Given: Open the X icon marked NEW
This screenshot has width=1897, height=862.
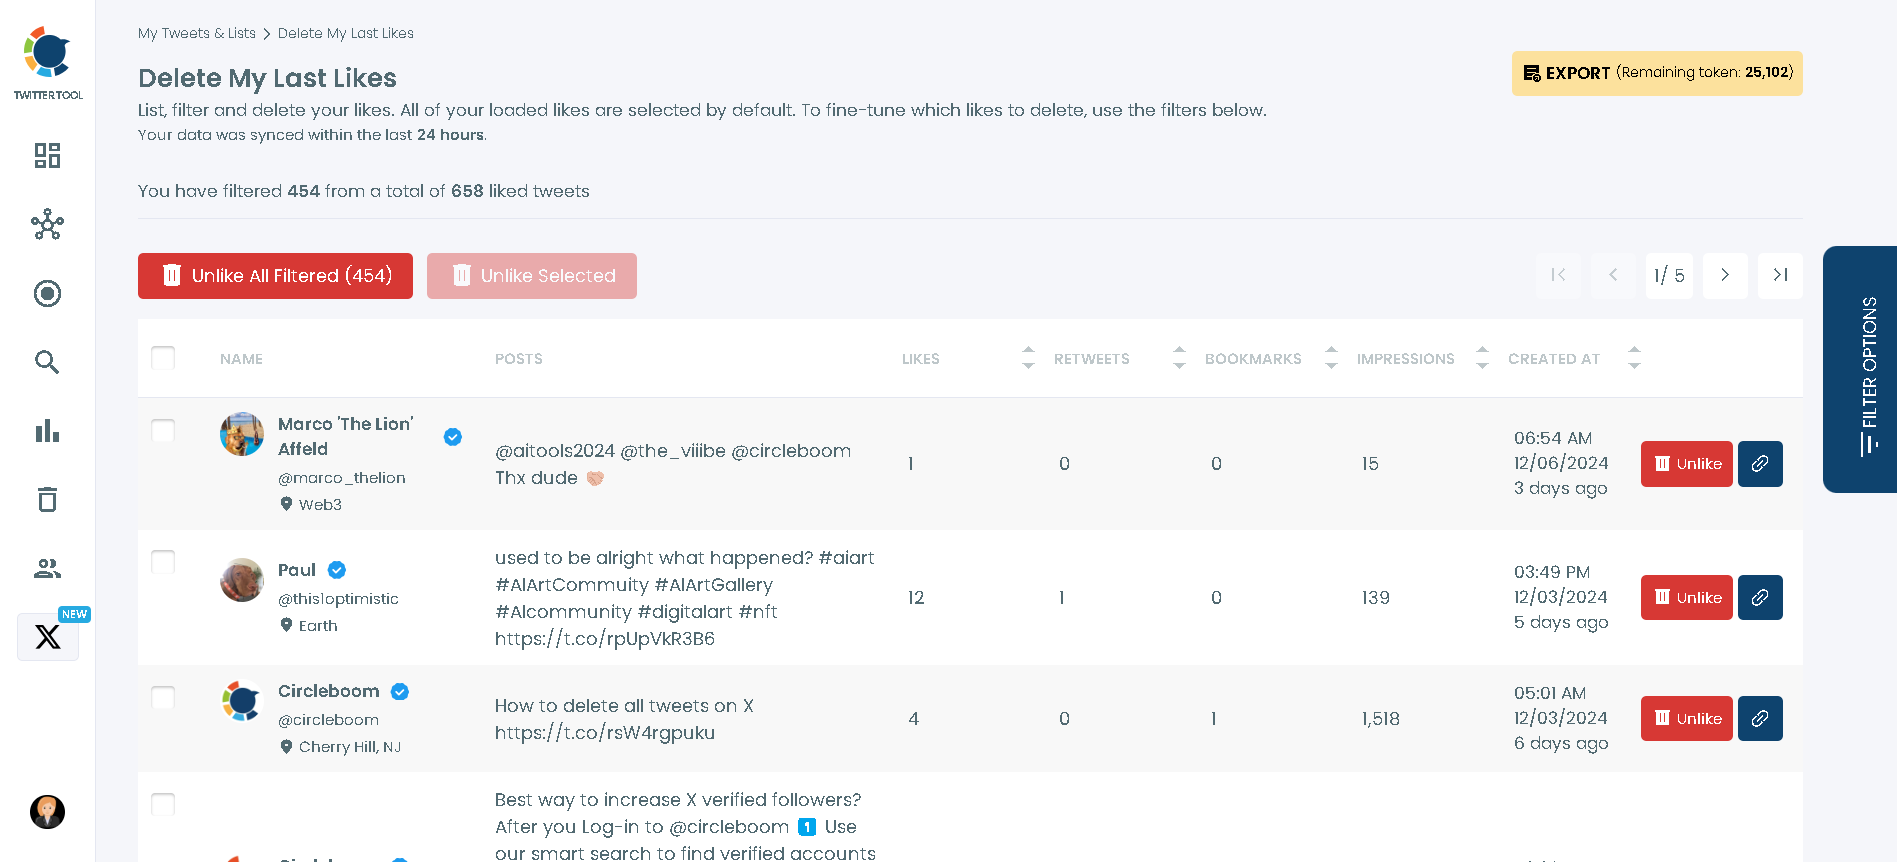Looking at the screenshot, I should point(47,637).
